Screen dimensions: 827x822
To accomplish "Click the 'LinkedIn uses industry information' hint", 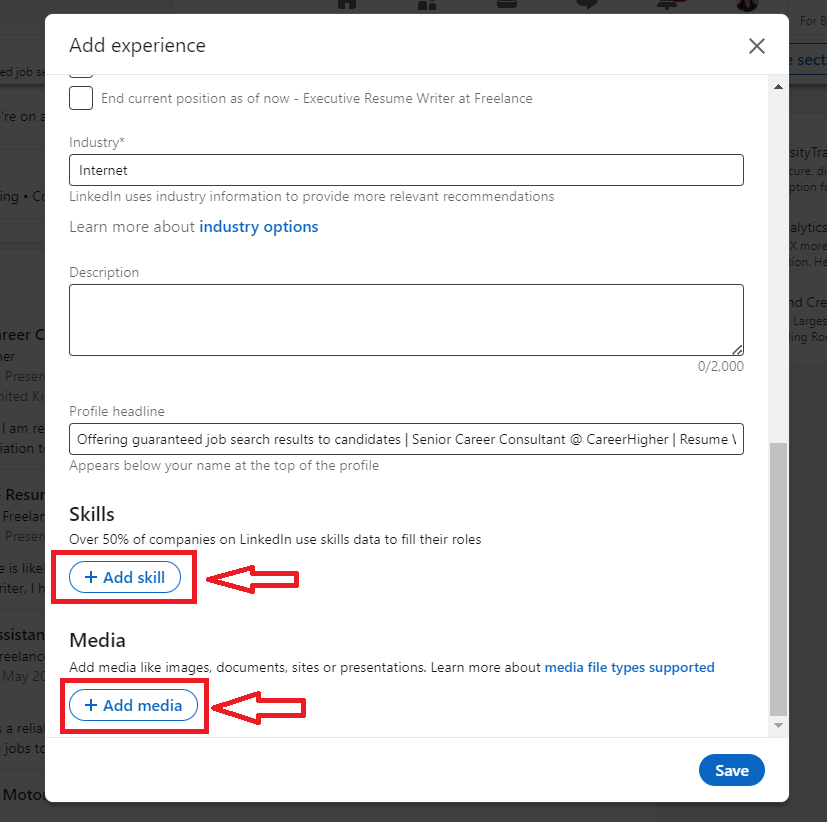I will (312, 197).
